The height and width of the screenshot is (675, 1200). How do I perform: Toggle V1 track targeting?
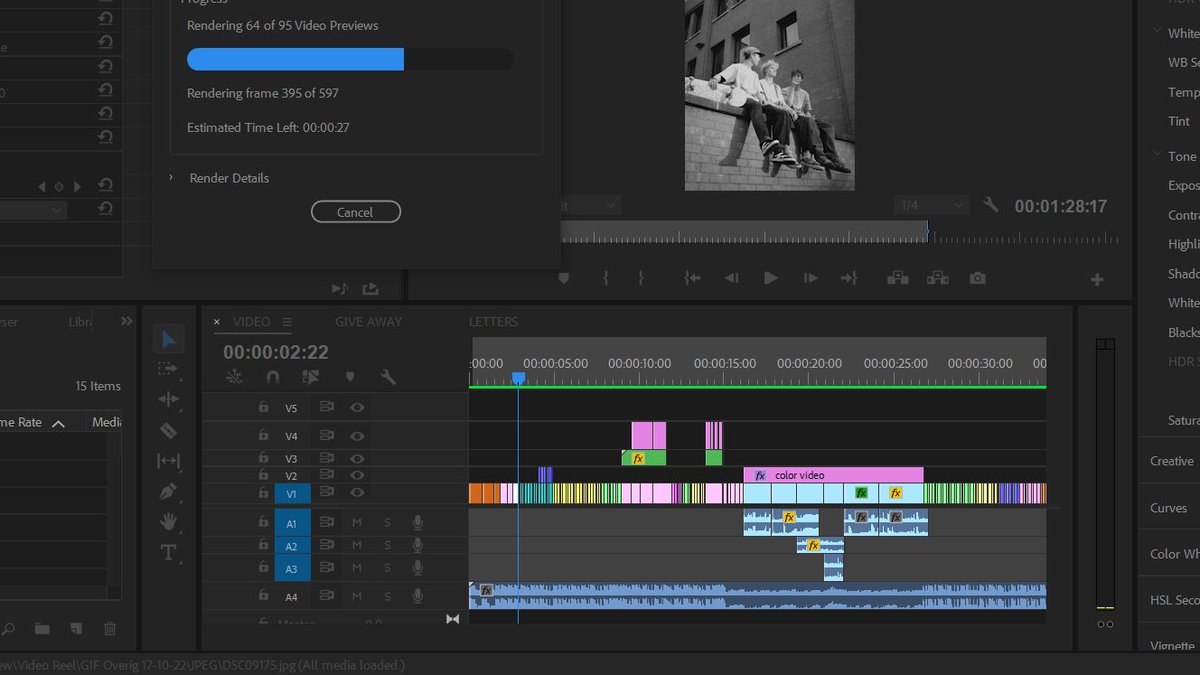[292, 493]
